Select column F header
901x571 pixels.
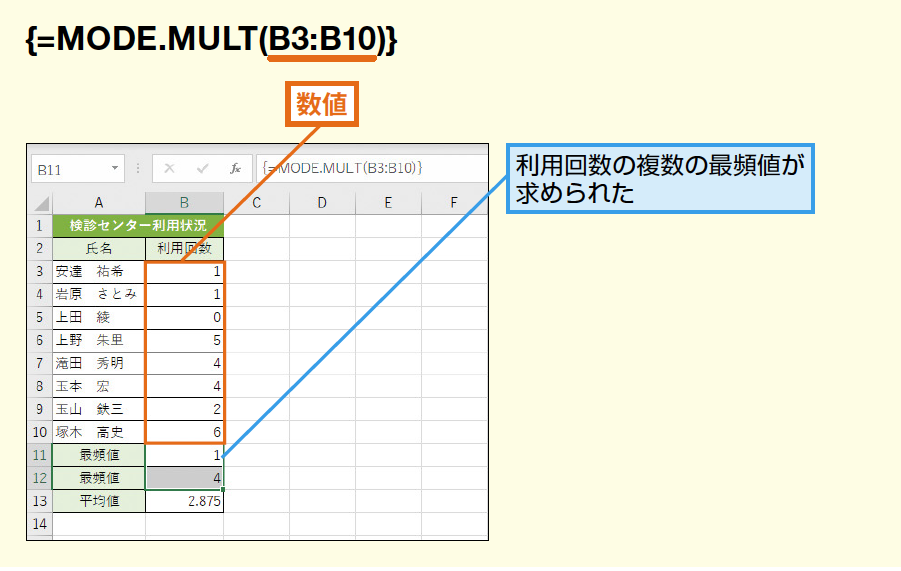click(x=453, y=203)
